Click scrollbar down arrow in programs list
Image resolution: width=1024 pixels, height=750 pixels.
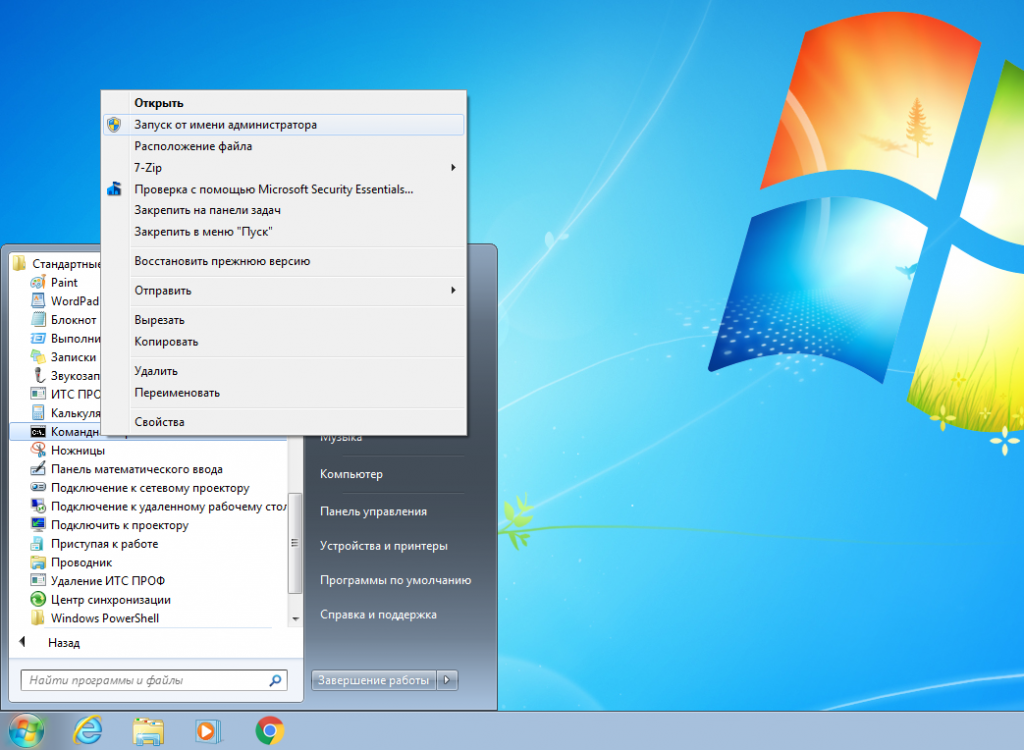[295, 618]
